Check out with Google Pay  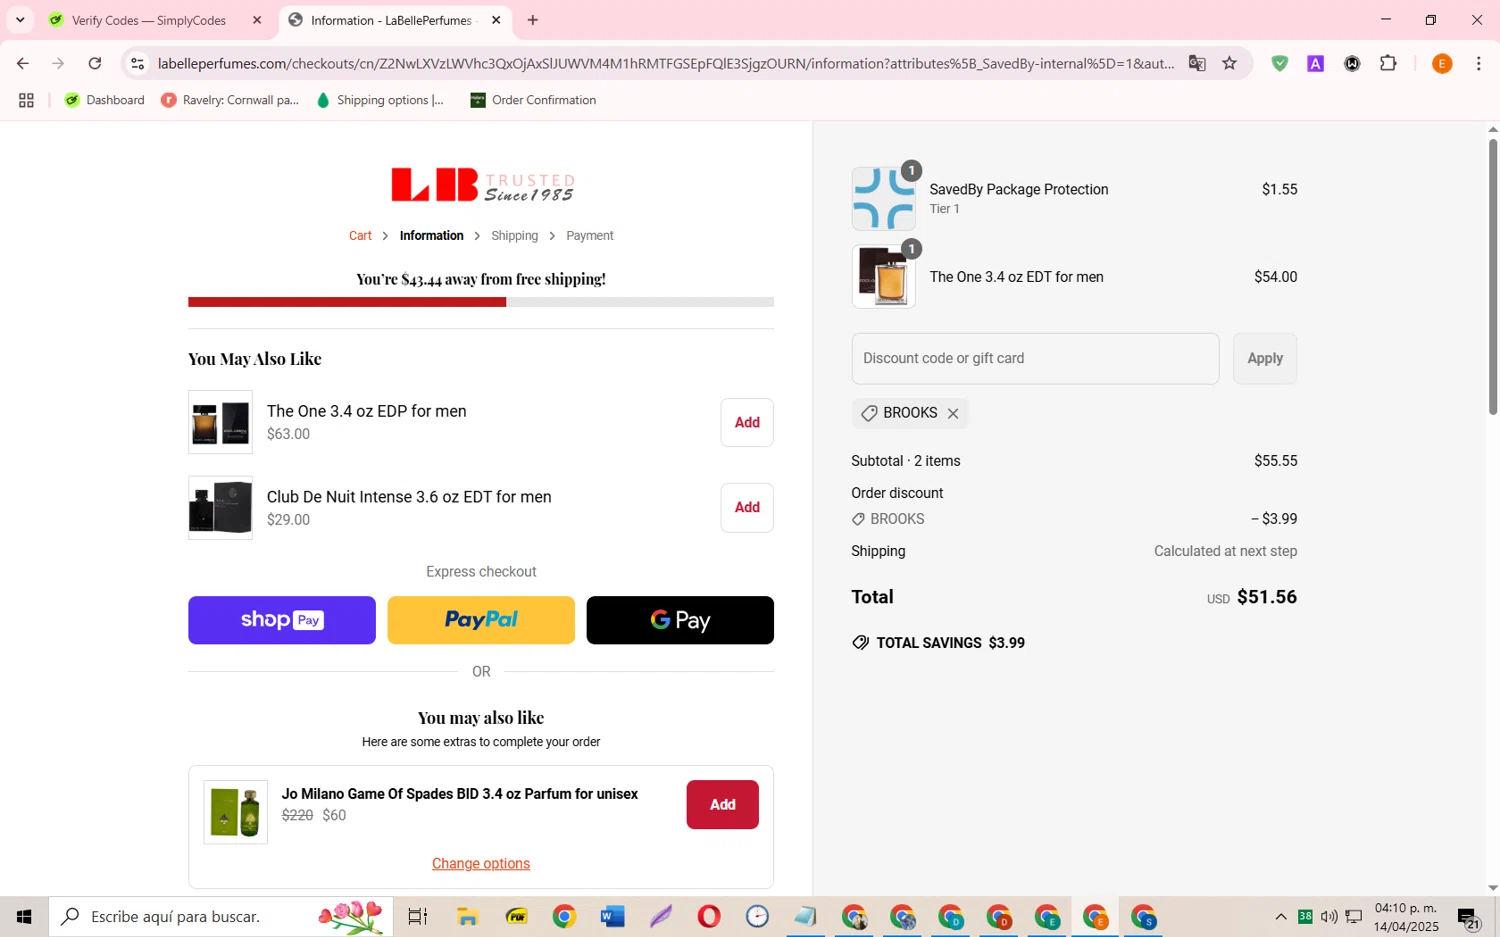tap(680, 620)
